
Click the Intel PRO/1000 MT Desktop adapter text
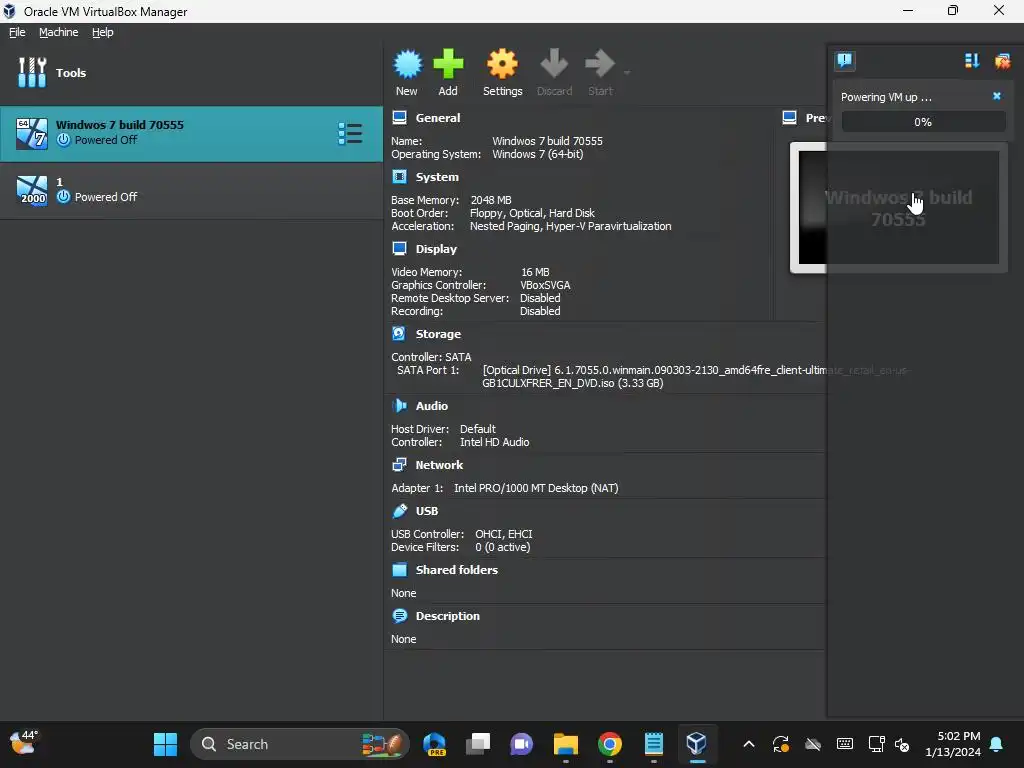[x=536, y=488]
